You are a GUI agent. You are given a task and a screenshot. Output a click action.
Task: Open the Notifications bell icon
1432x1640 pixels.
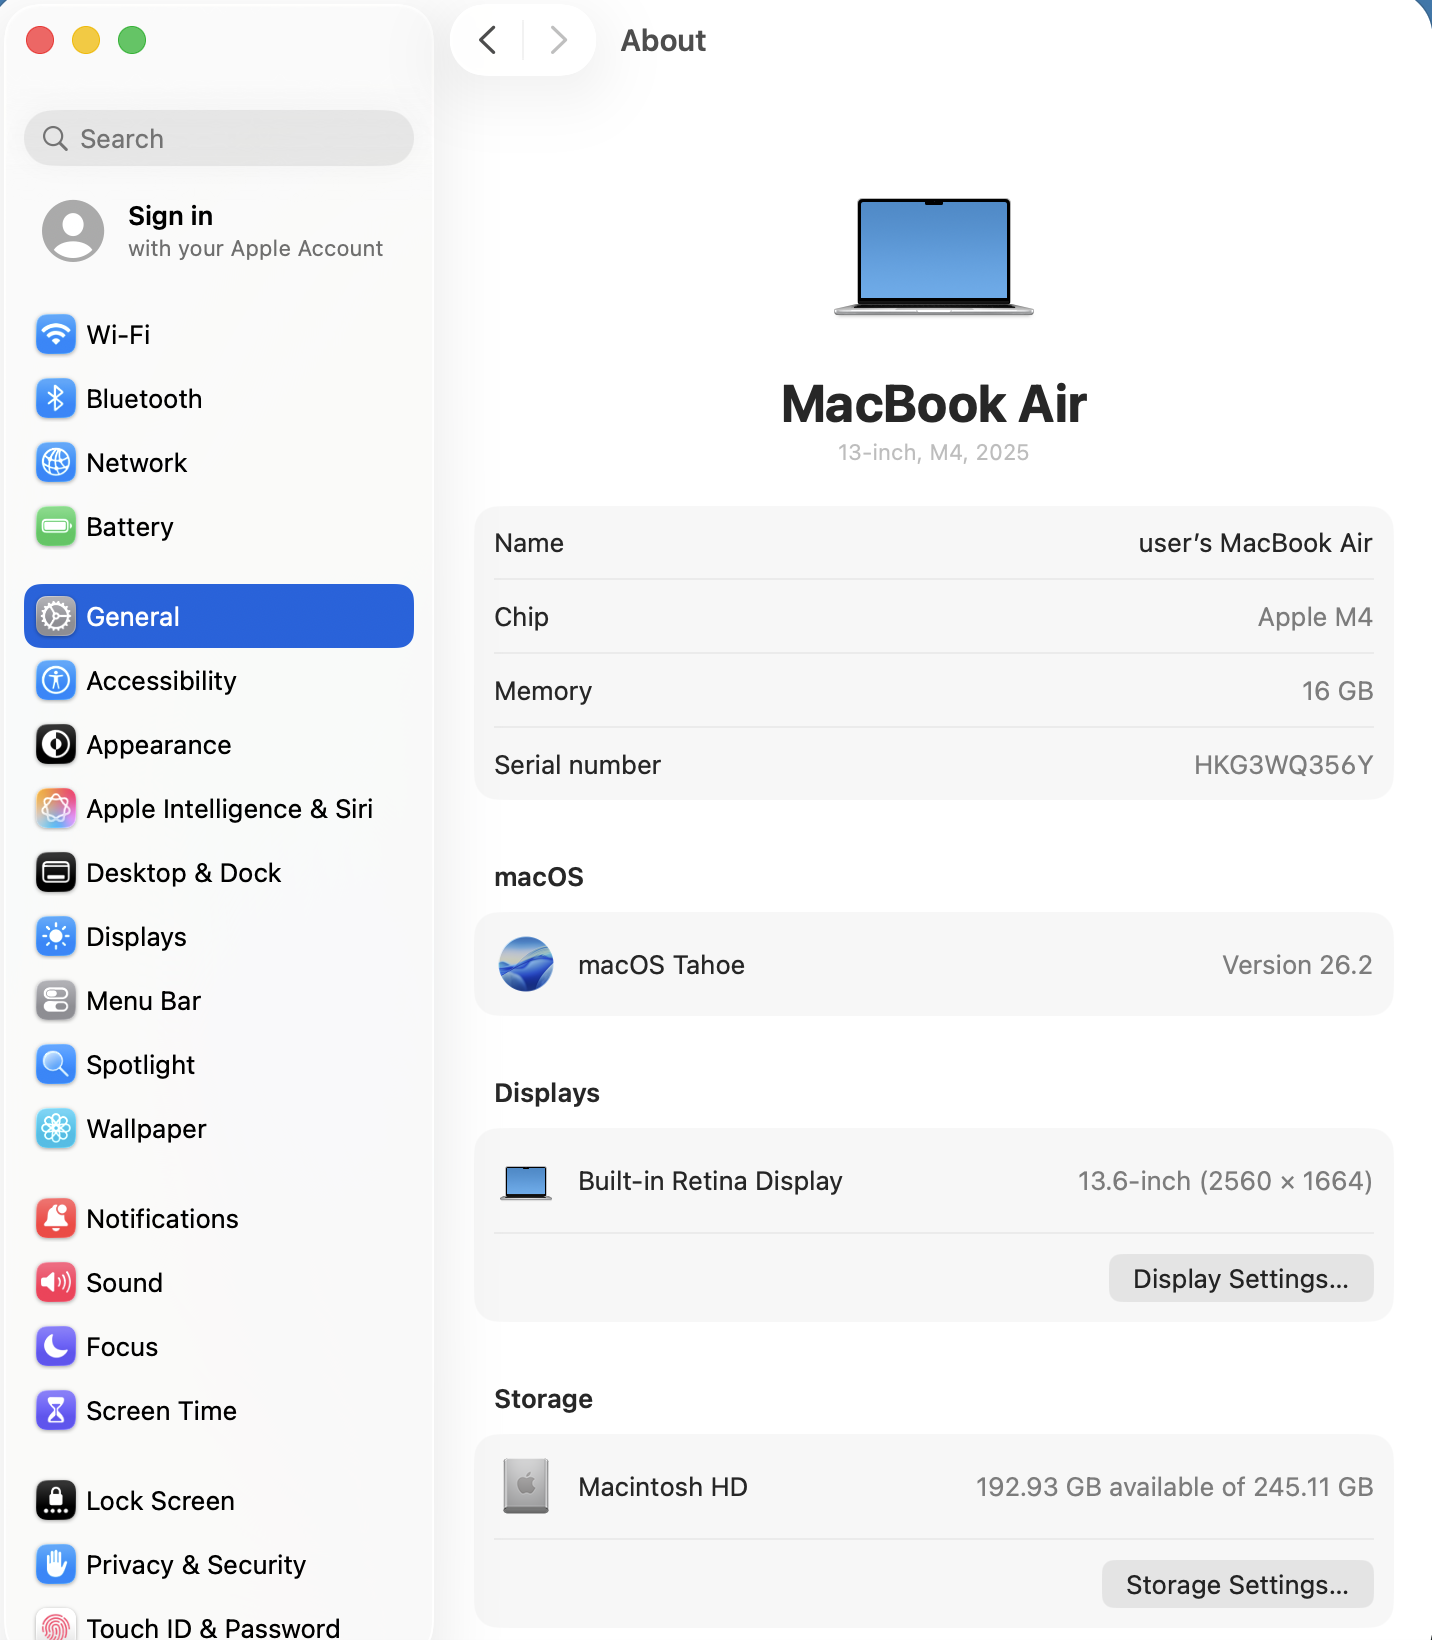[x=56, y=1219]
